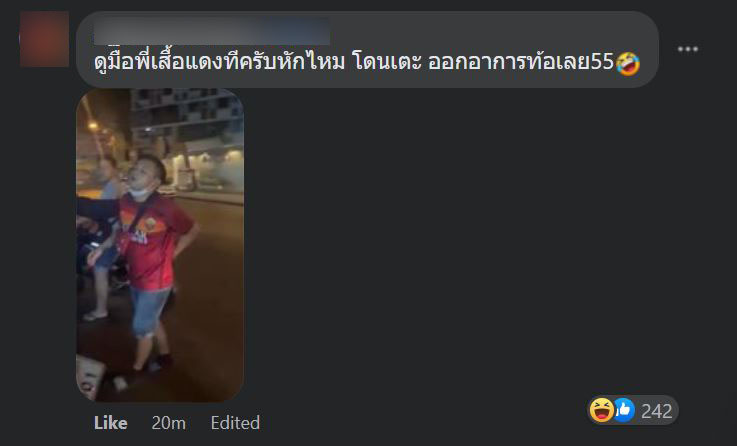Click the Thai comment text
Image resolution: width=737 pixels, height=446 pixels.
tap(367, 63)
